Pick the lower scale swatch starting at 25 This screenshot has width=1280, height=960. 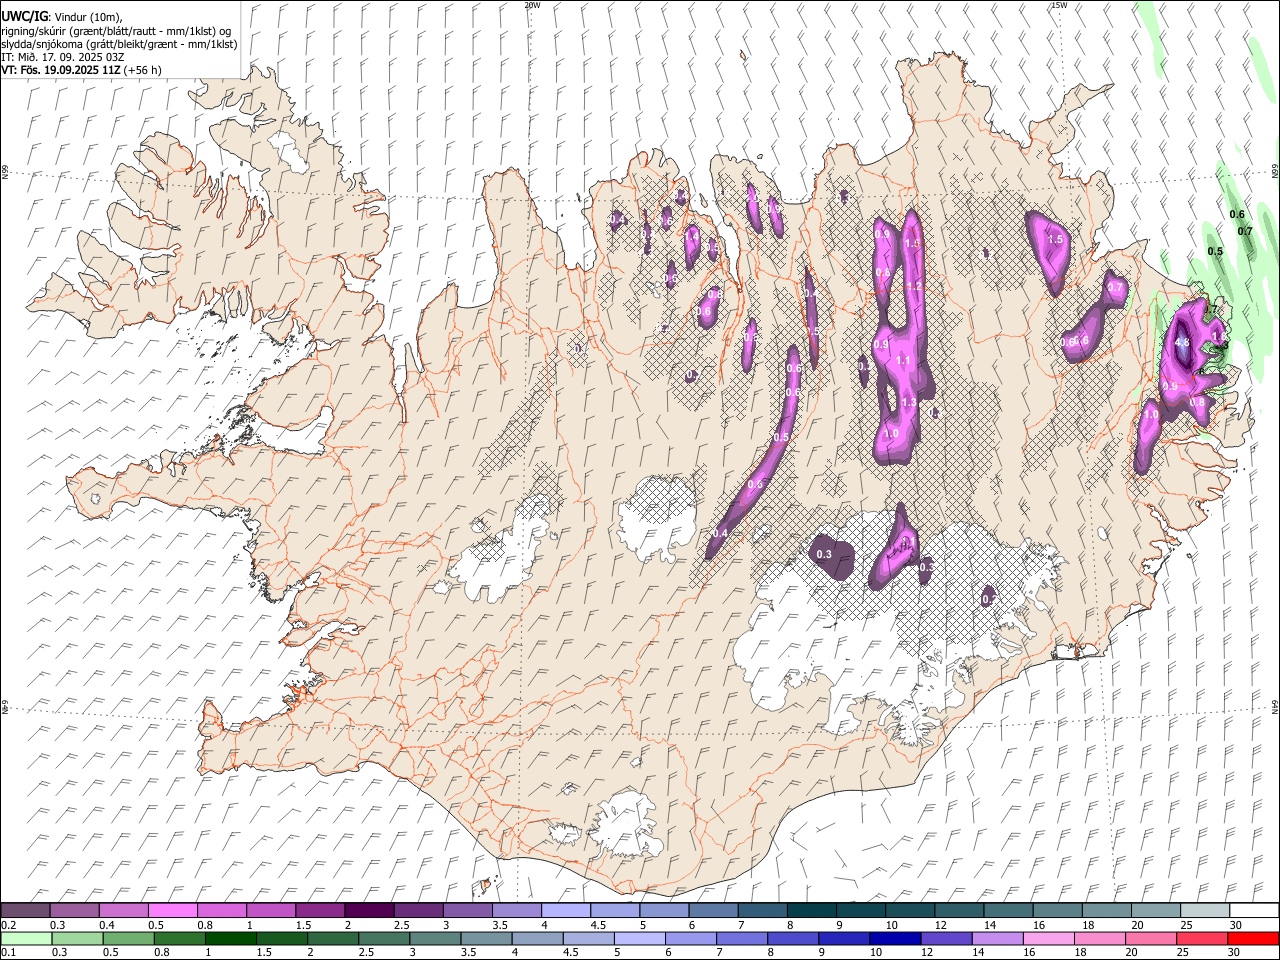coord(1201,939)
